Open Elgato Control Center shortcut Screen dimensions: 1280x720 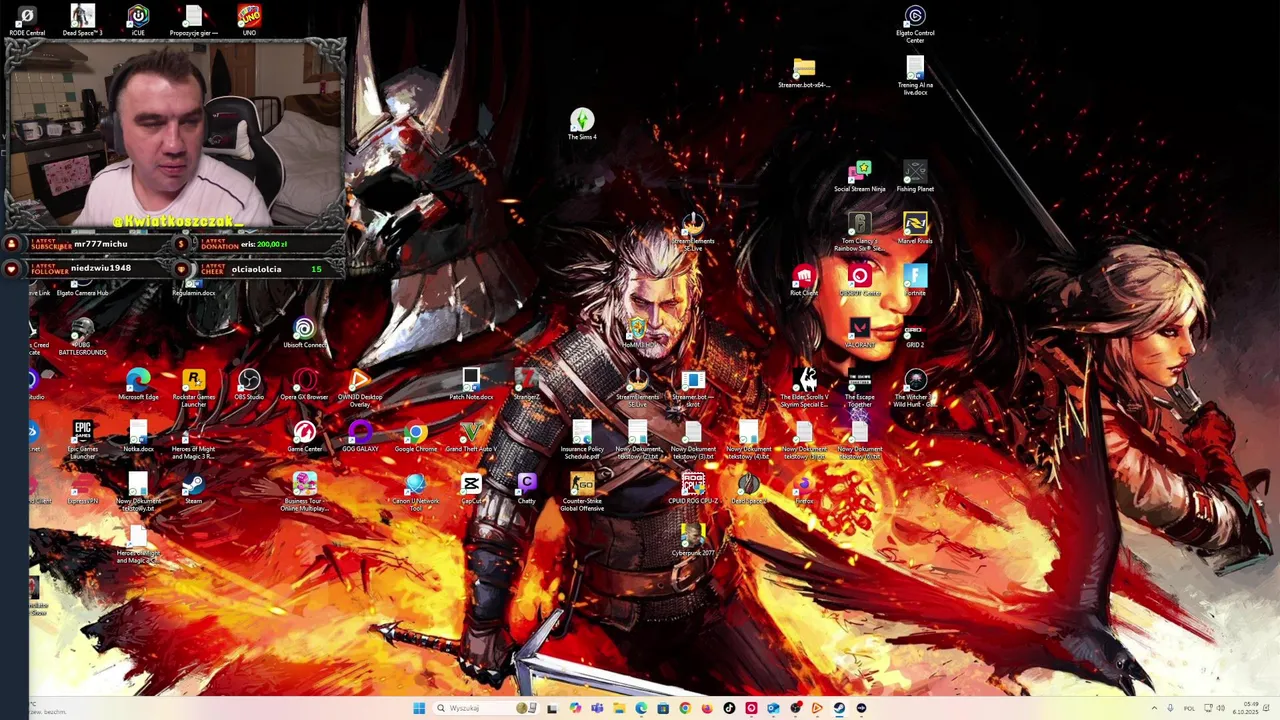pos(915,24)
